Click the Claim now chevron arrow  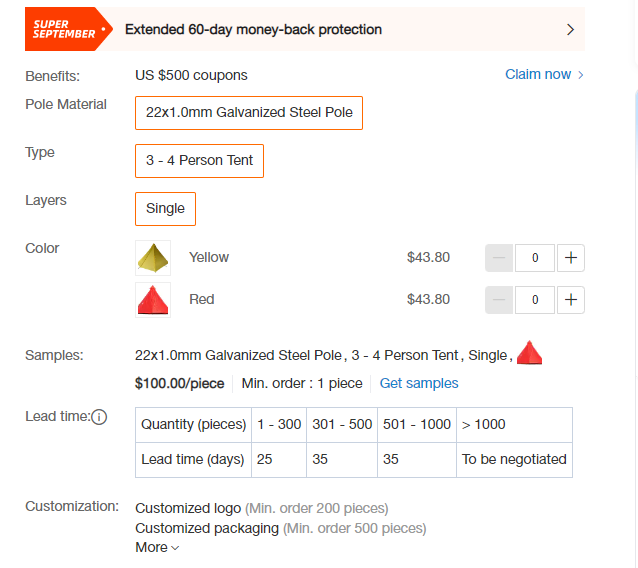pyautogui.click(x=581, y=75)
